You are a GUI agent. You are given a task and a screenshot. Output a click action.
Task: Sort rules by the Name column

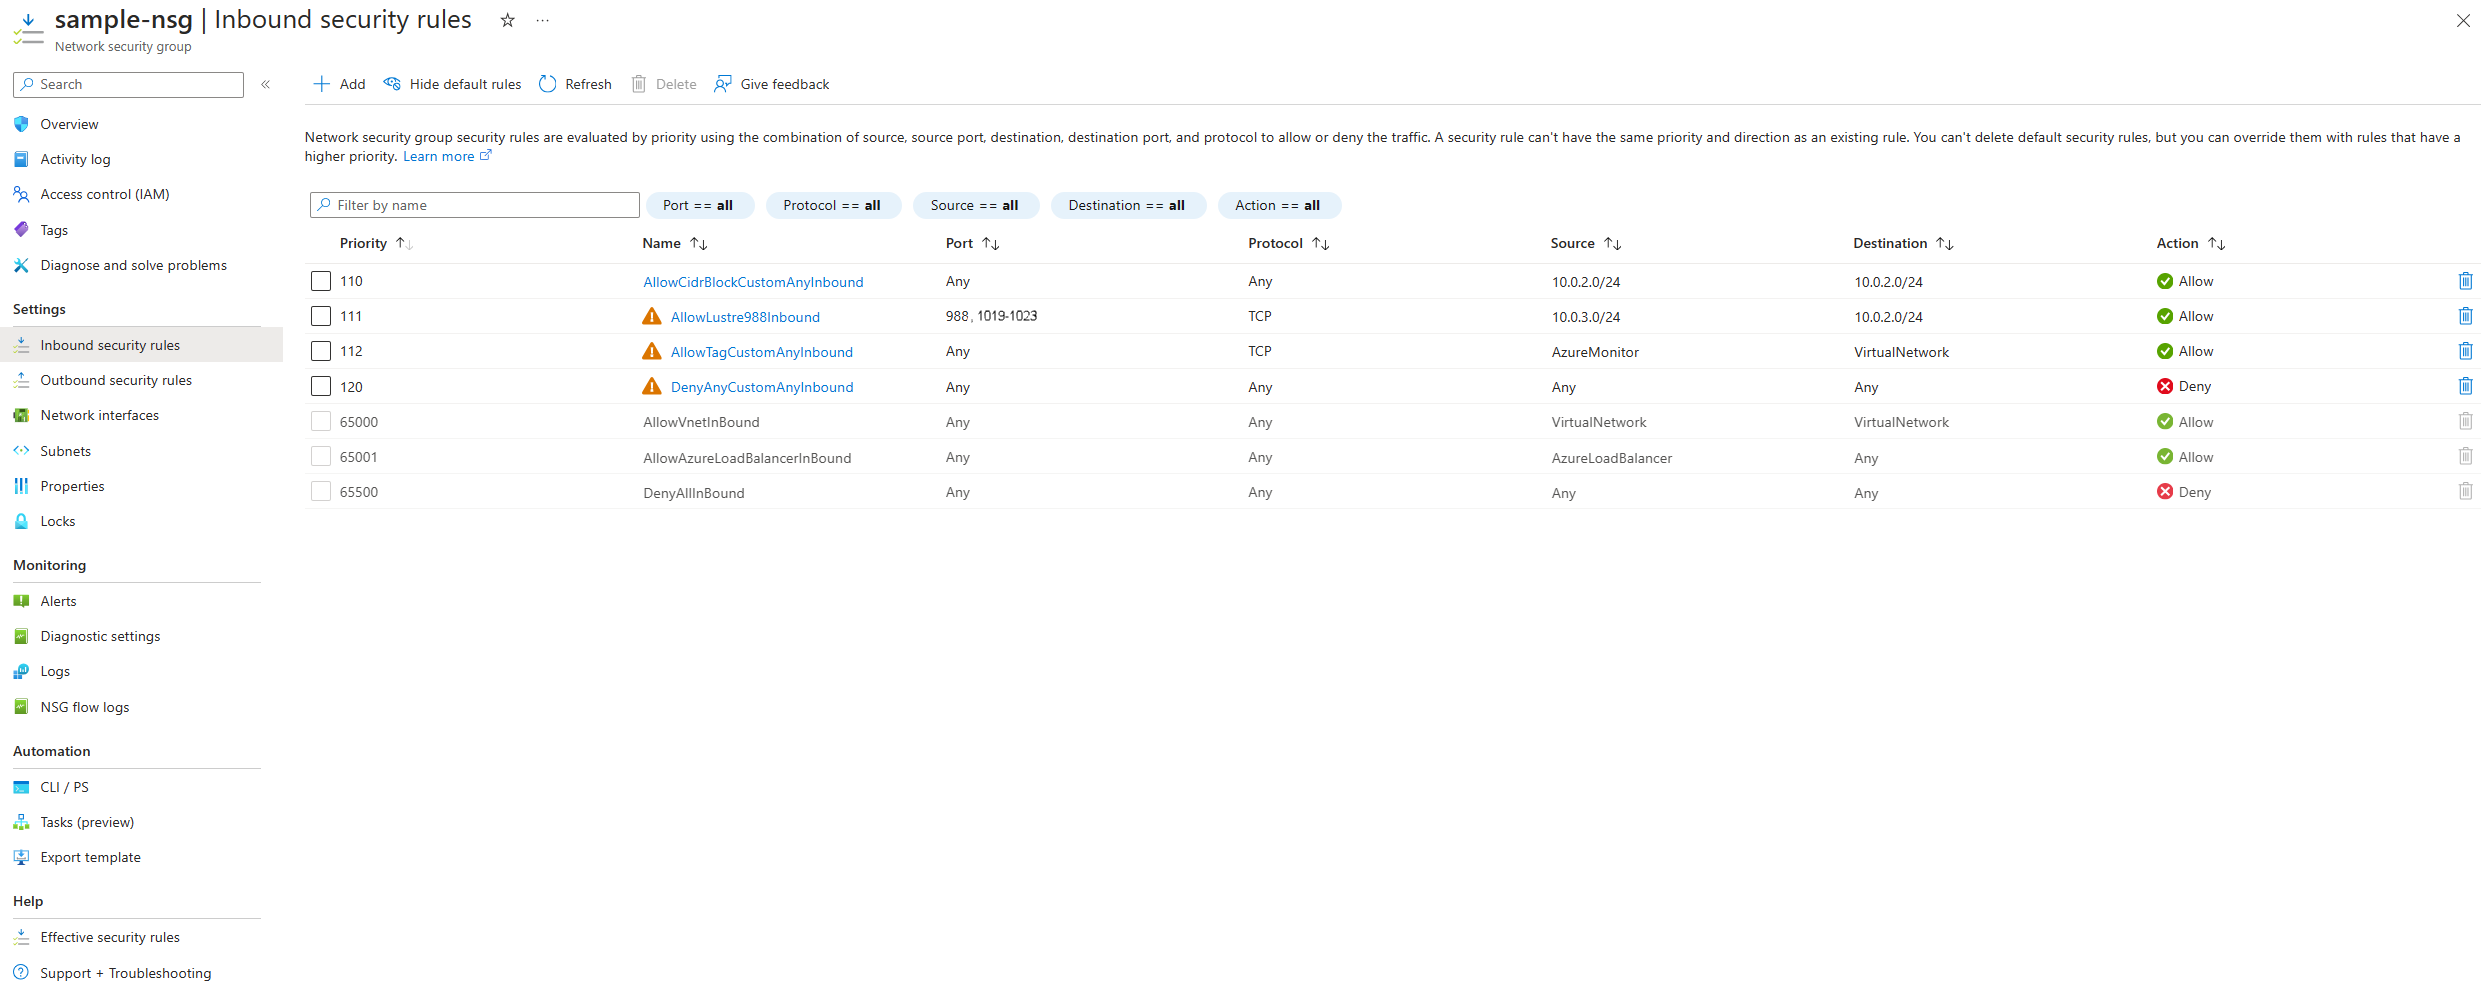675,243
